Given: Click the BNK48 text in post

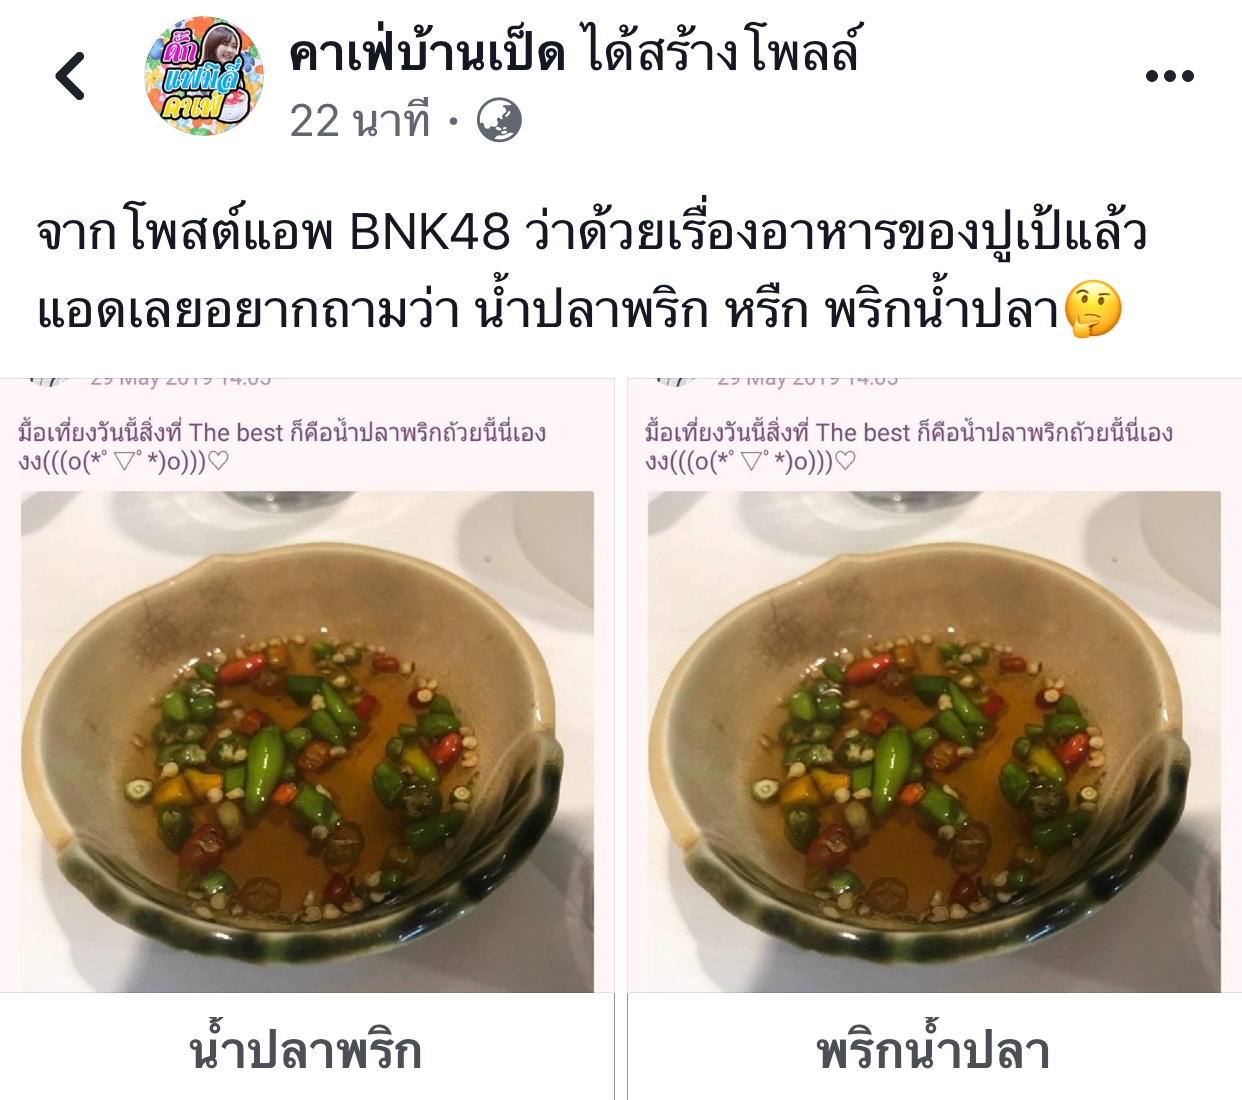Looking at the screenshot, I should point(430,233).
